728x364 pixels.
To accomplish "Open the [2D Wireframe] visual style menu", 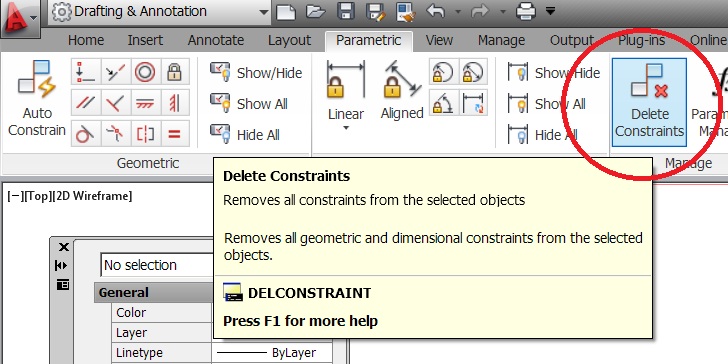I will (x=92, y=196).
